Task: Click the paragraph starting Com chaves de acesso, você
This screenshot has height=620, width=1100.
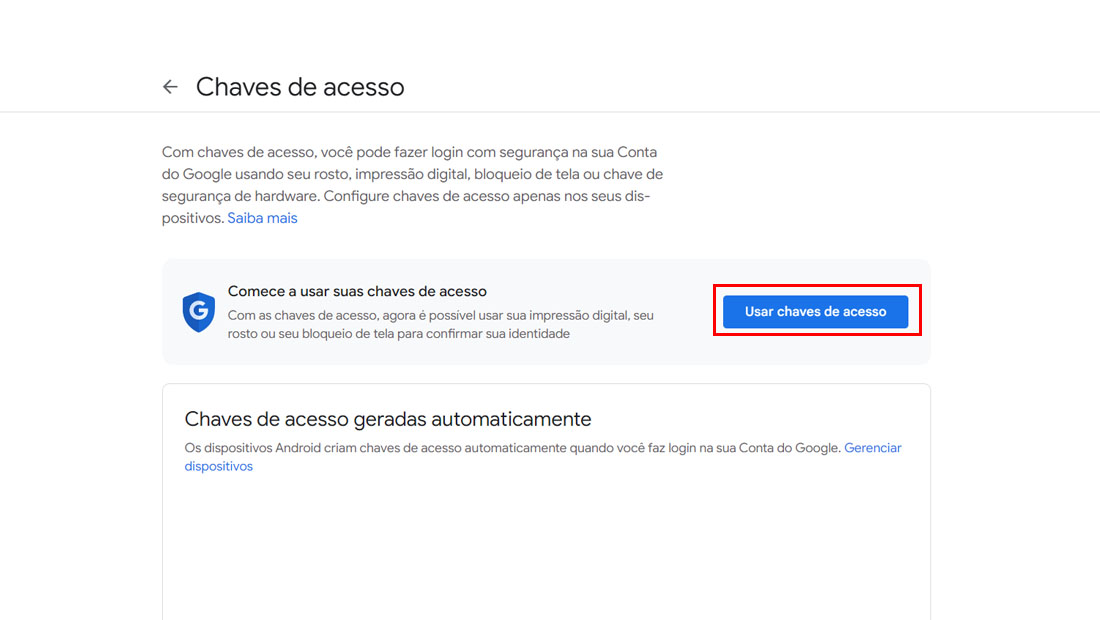Action: click(x=412, y=185)
